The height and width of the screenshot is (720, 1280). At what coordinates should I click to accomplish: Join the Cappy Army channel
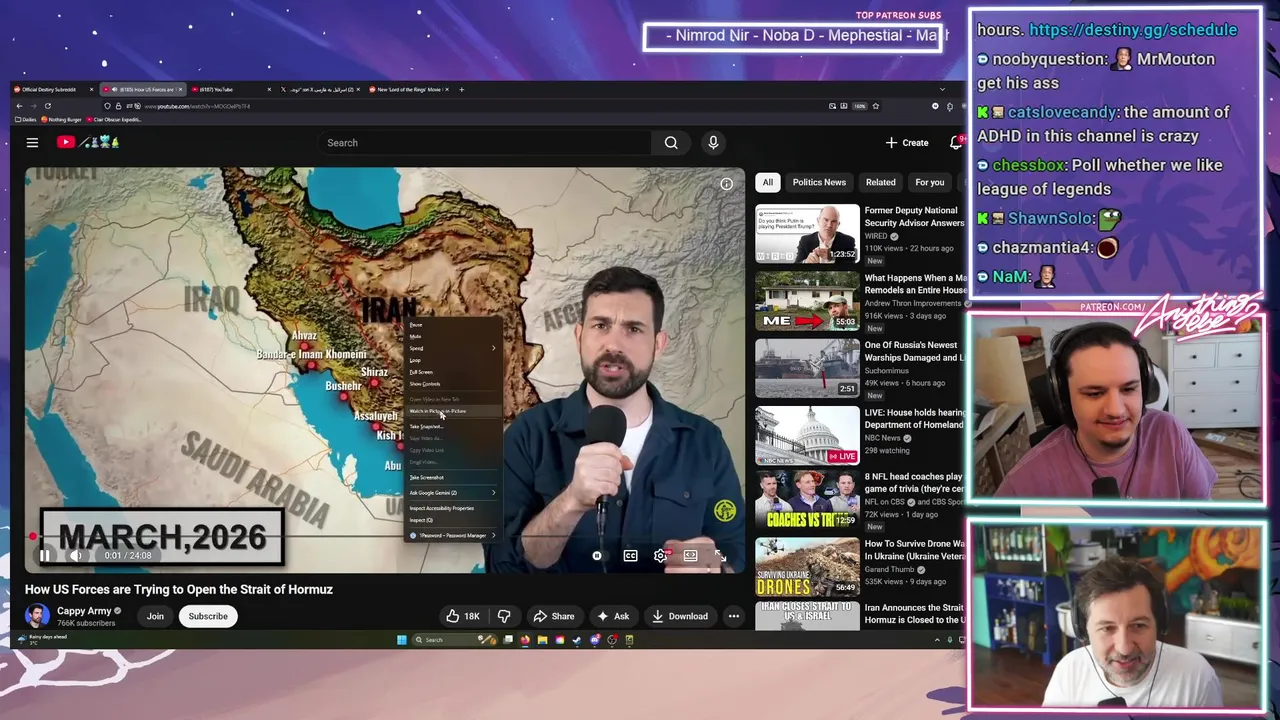click(x=155, y=616)
